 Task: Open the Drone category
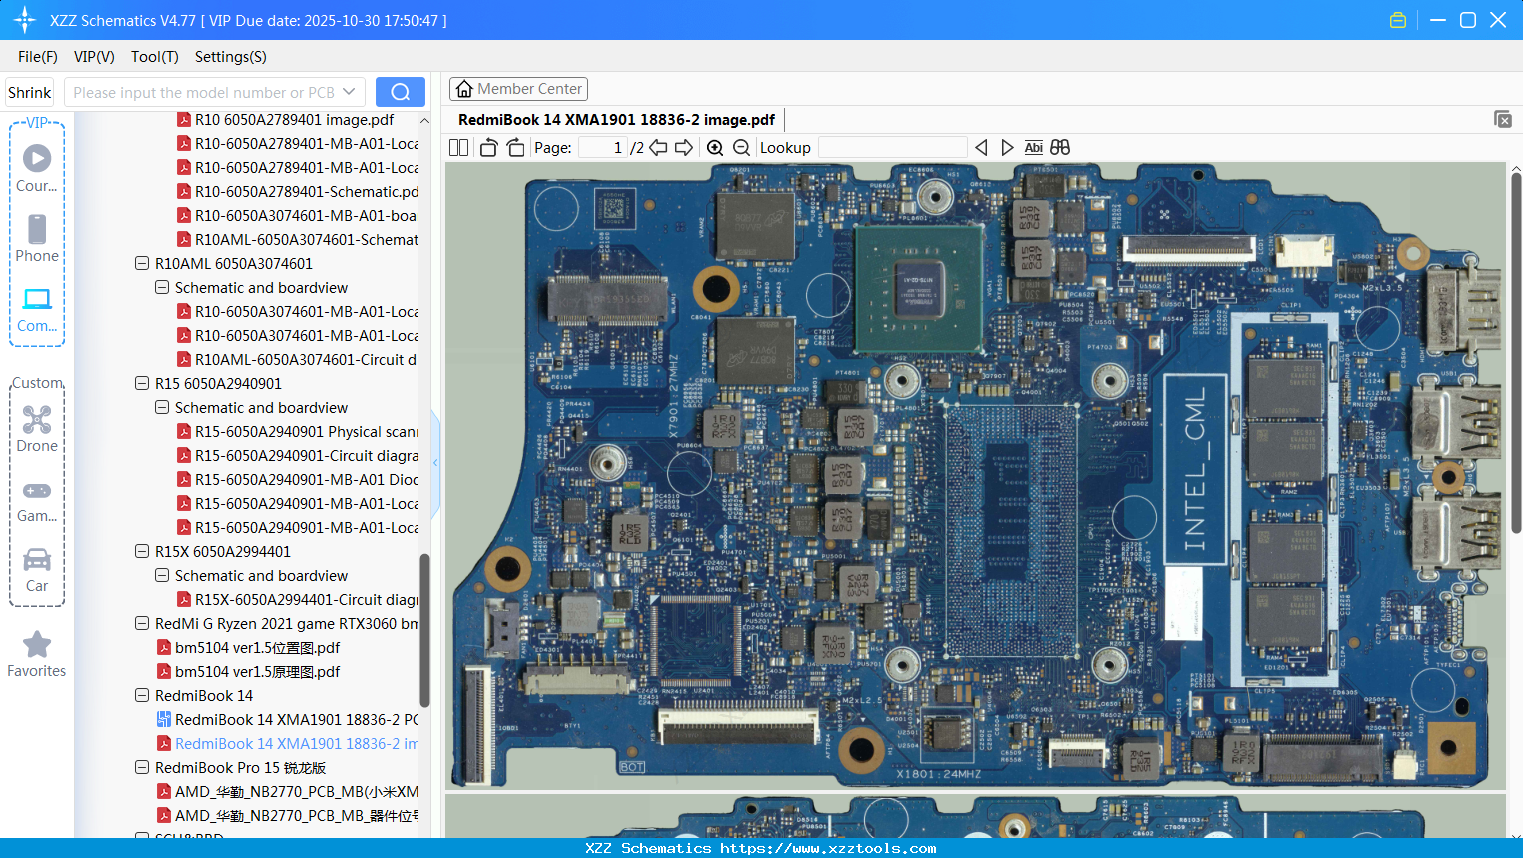coord(37,429)
